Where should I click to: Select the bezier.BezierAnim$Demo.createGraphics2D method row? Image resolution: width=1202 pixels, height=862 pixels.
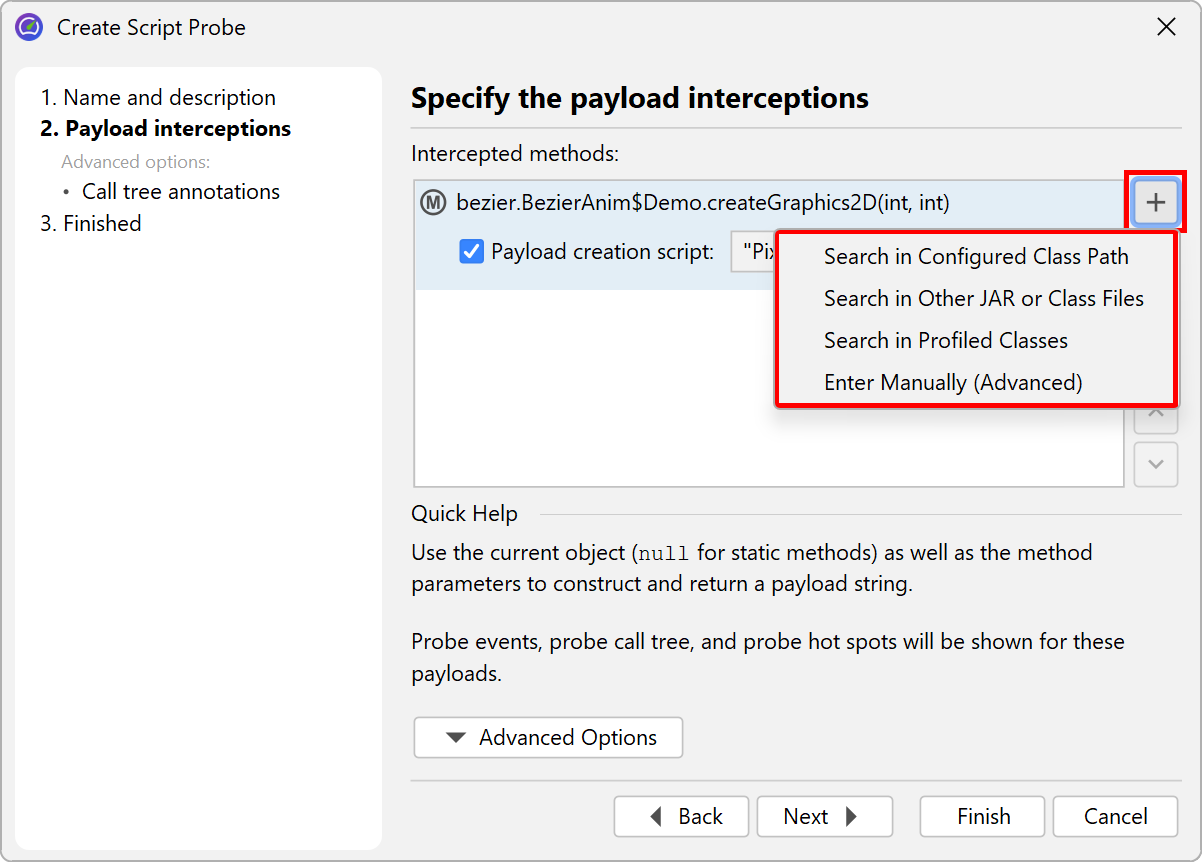coord(702,203)
